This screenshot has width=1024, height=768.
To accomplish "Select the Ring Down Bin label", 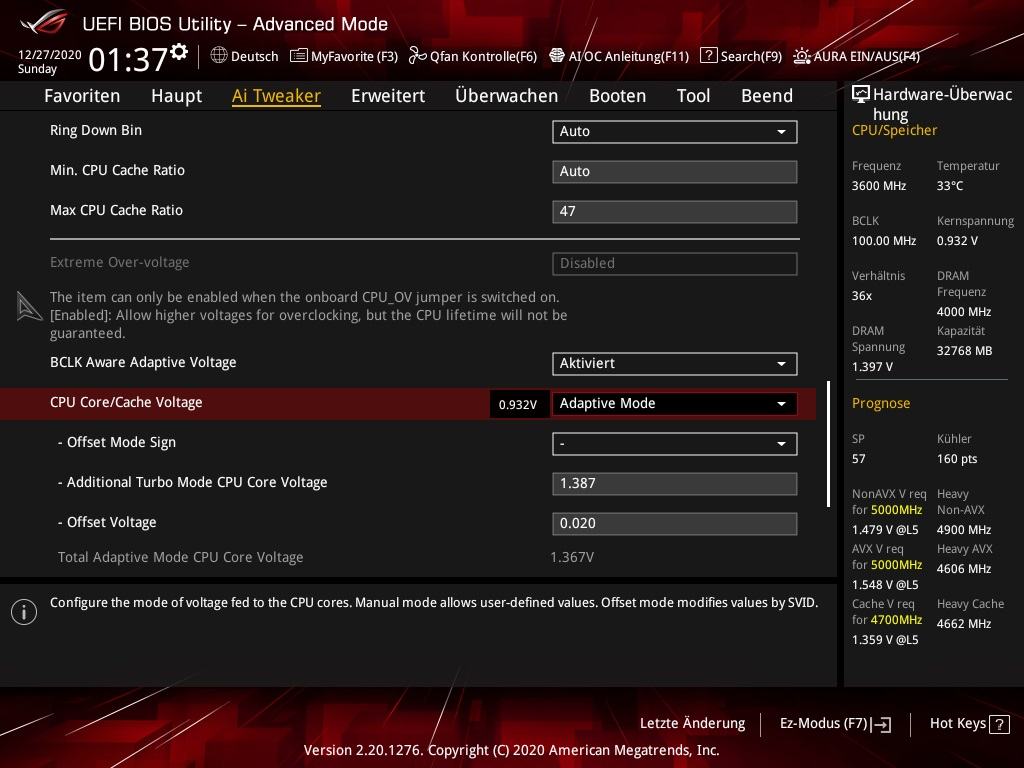I will [x=96, y=130].
